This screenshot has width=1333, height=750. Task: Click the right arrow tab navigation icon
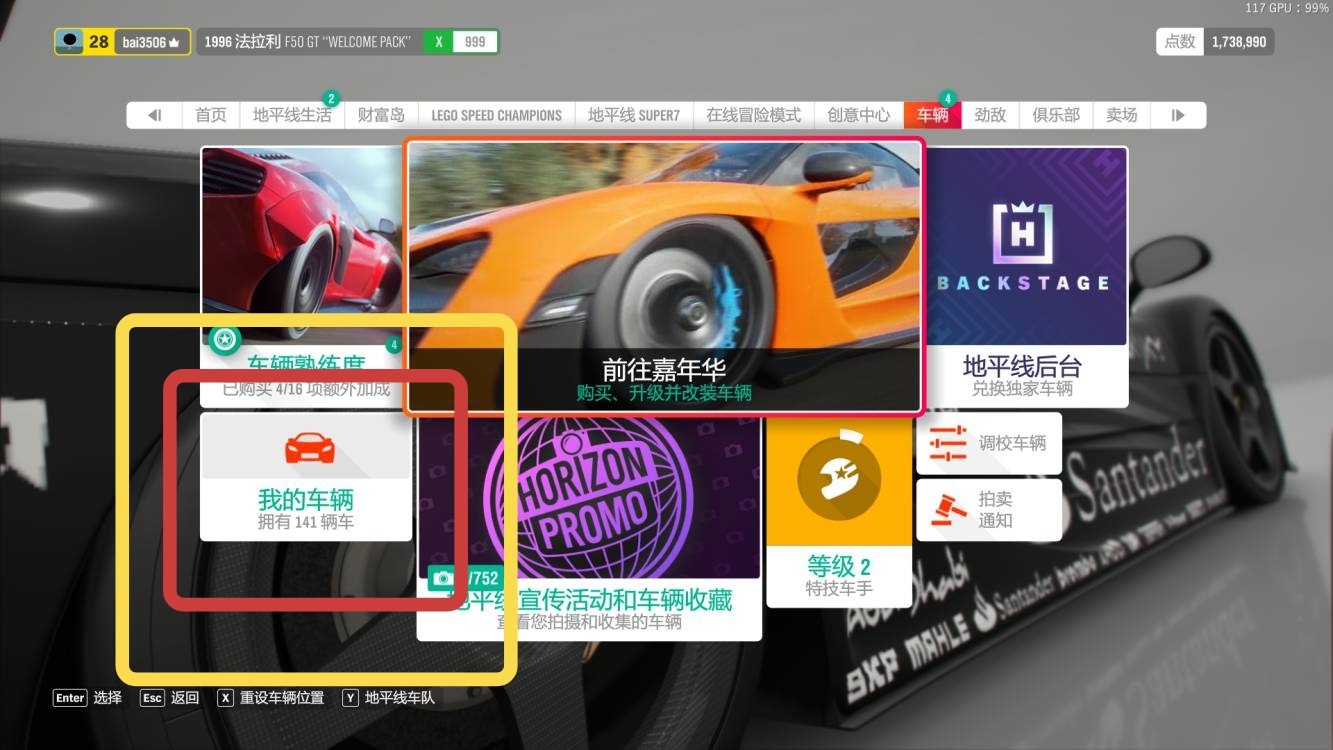(x=1178, y=115)
